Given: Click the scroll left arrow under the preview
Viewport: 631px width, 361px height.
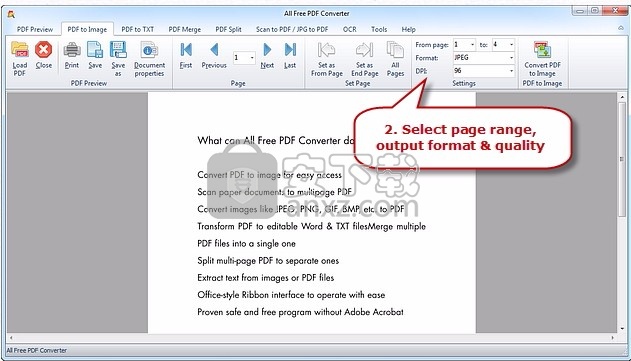Looking at the screenshot, I should 11,338.
